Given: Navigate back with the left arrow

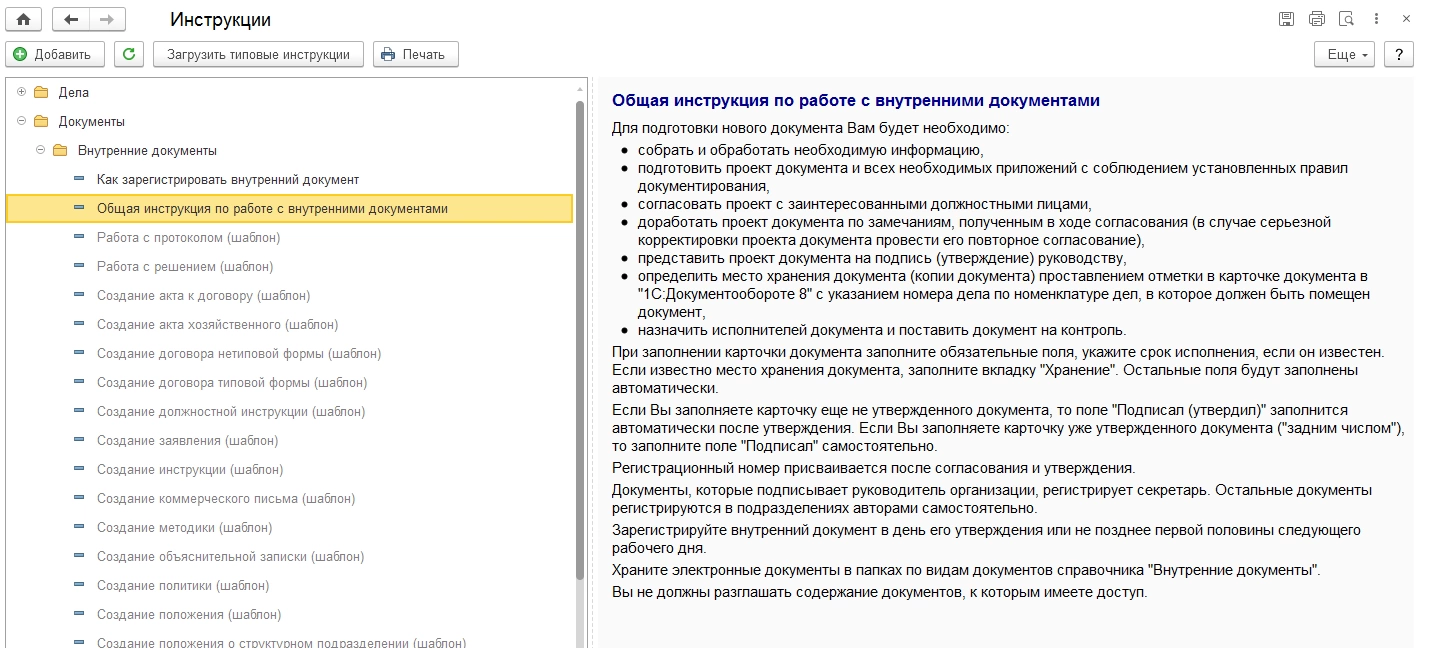Looking at the screenshot, I should click(70, 19).
